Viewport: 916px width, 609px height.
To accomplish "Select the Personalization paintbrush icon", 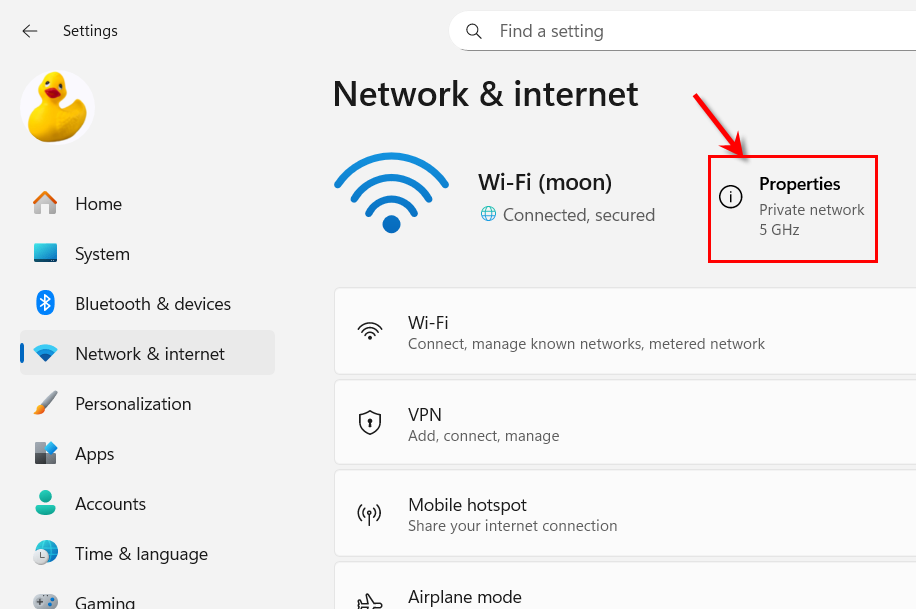I will [45, 404].
